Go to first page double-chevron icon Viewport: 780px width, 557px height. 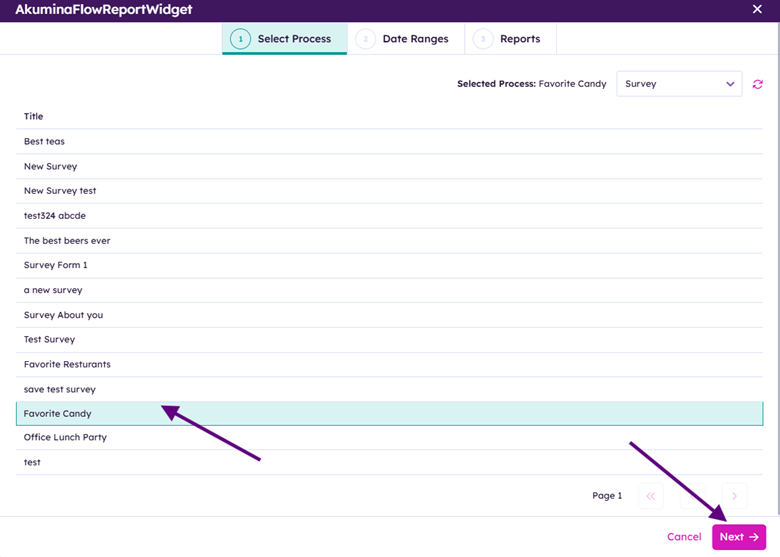(651, 495)
